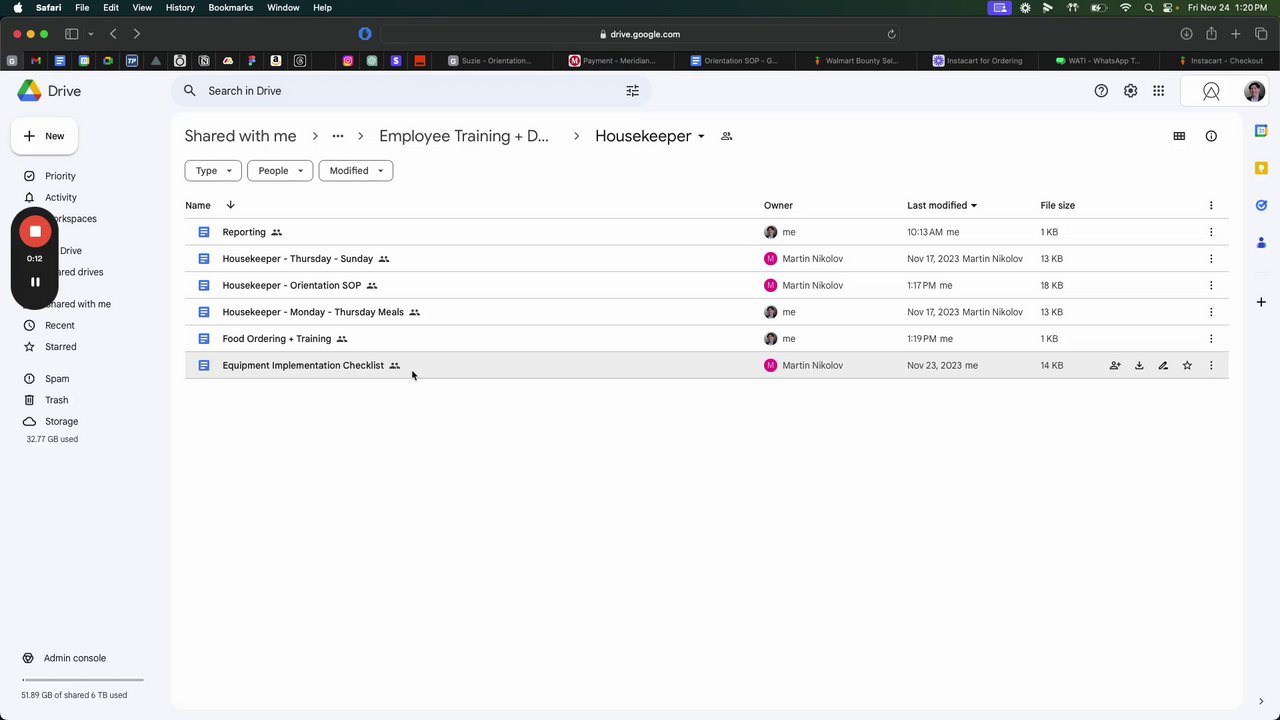Pause the screen recording
The width and height of the screenshot is (1280, 720).
(35, 282)
